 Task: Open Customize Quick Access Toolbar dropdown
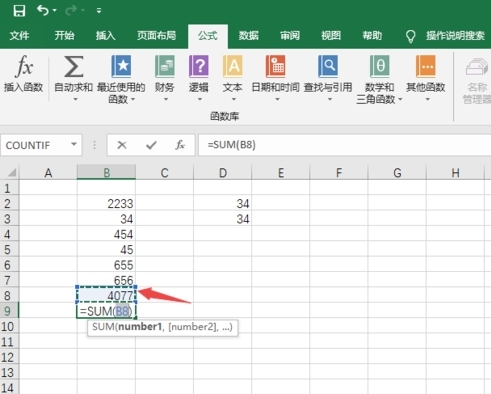pyautogui.click(x=99, y=11)
